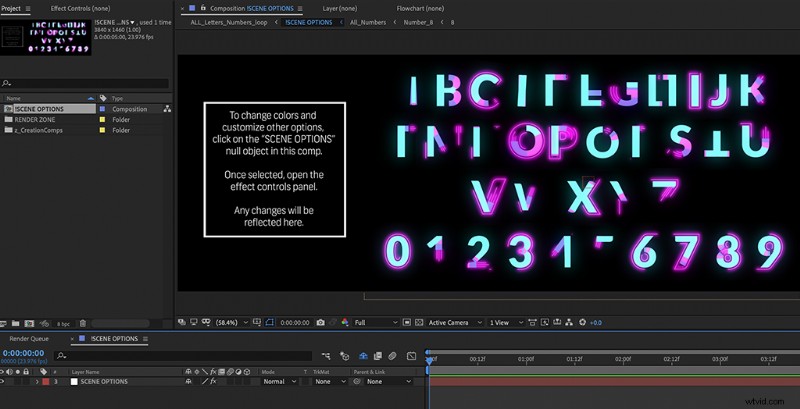Toggle Motion Blur enable switch in timeline
Image resolution: width=800 pixels, height=409 pixels.
click(392, 356)
